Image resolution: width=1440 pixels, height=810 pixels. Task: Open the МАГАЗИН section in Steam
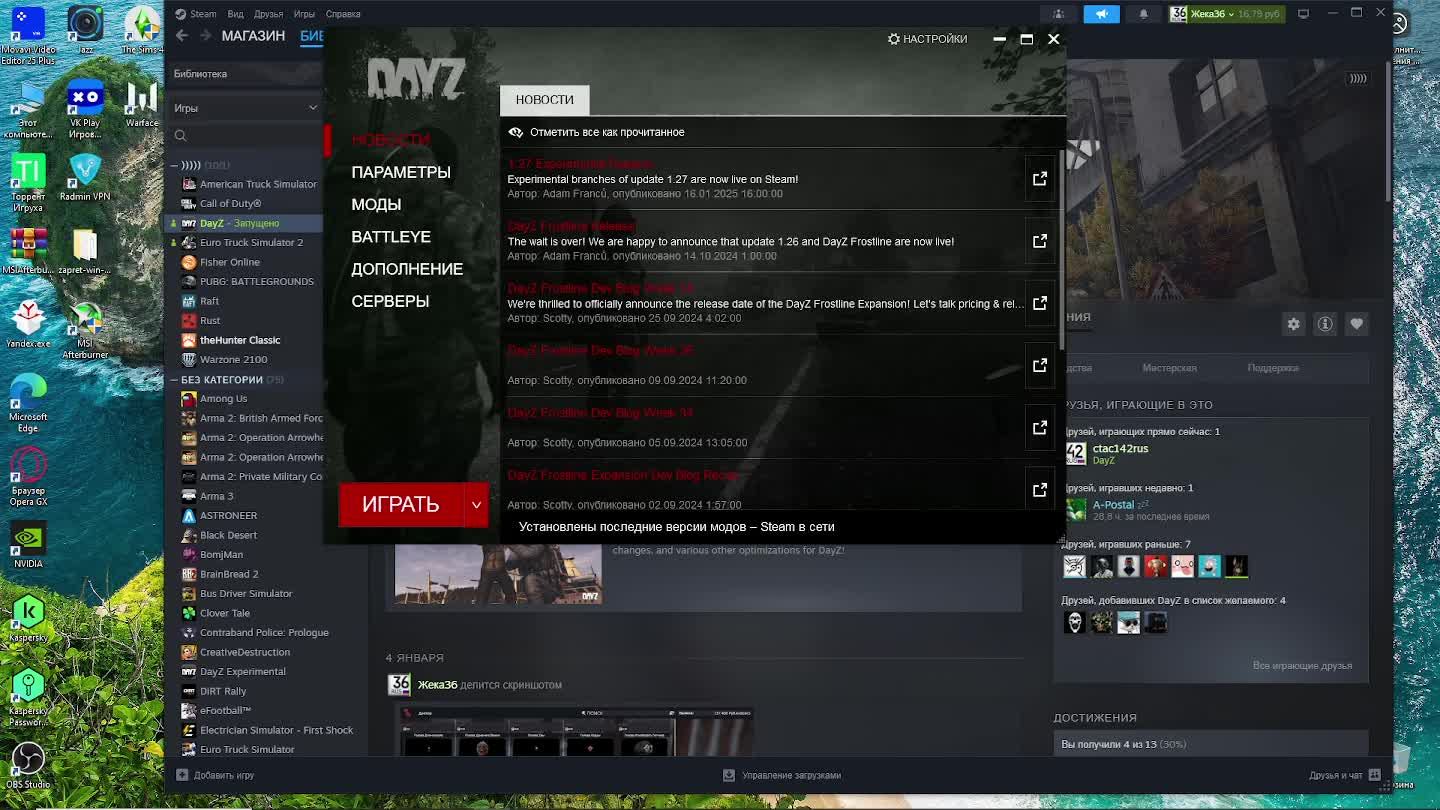tap(253, 36)
